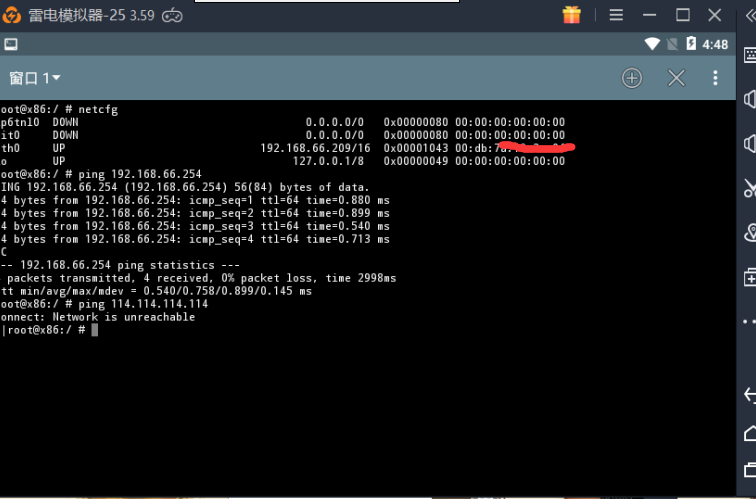Viewport: 756px width, 499px height.
Task: Tap the Wi-Fi status icon
Action: coord(652,44)
